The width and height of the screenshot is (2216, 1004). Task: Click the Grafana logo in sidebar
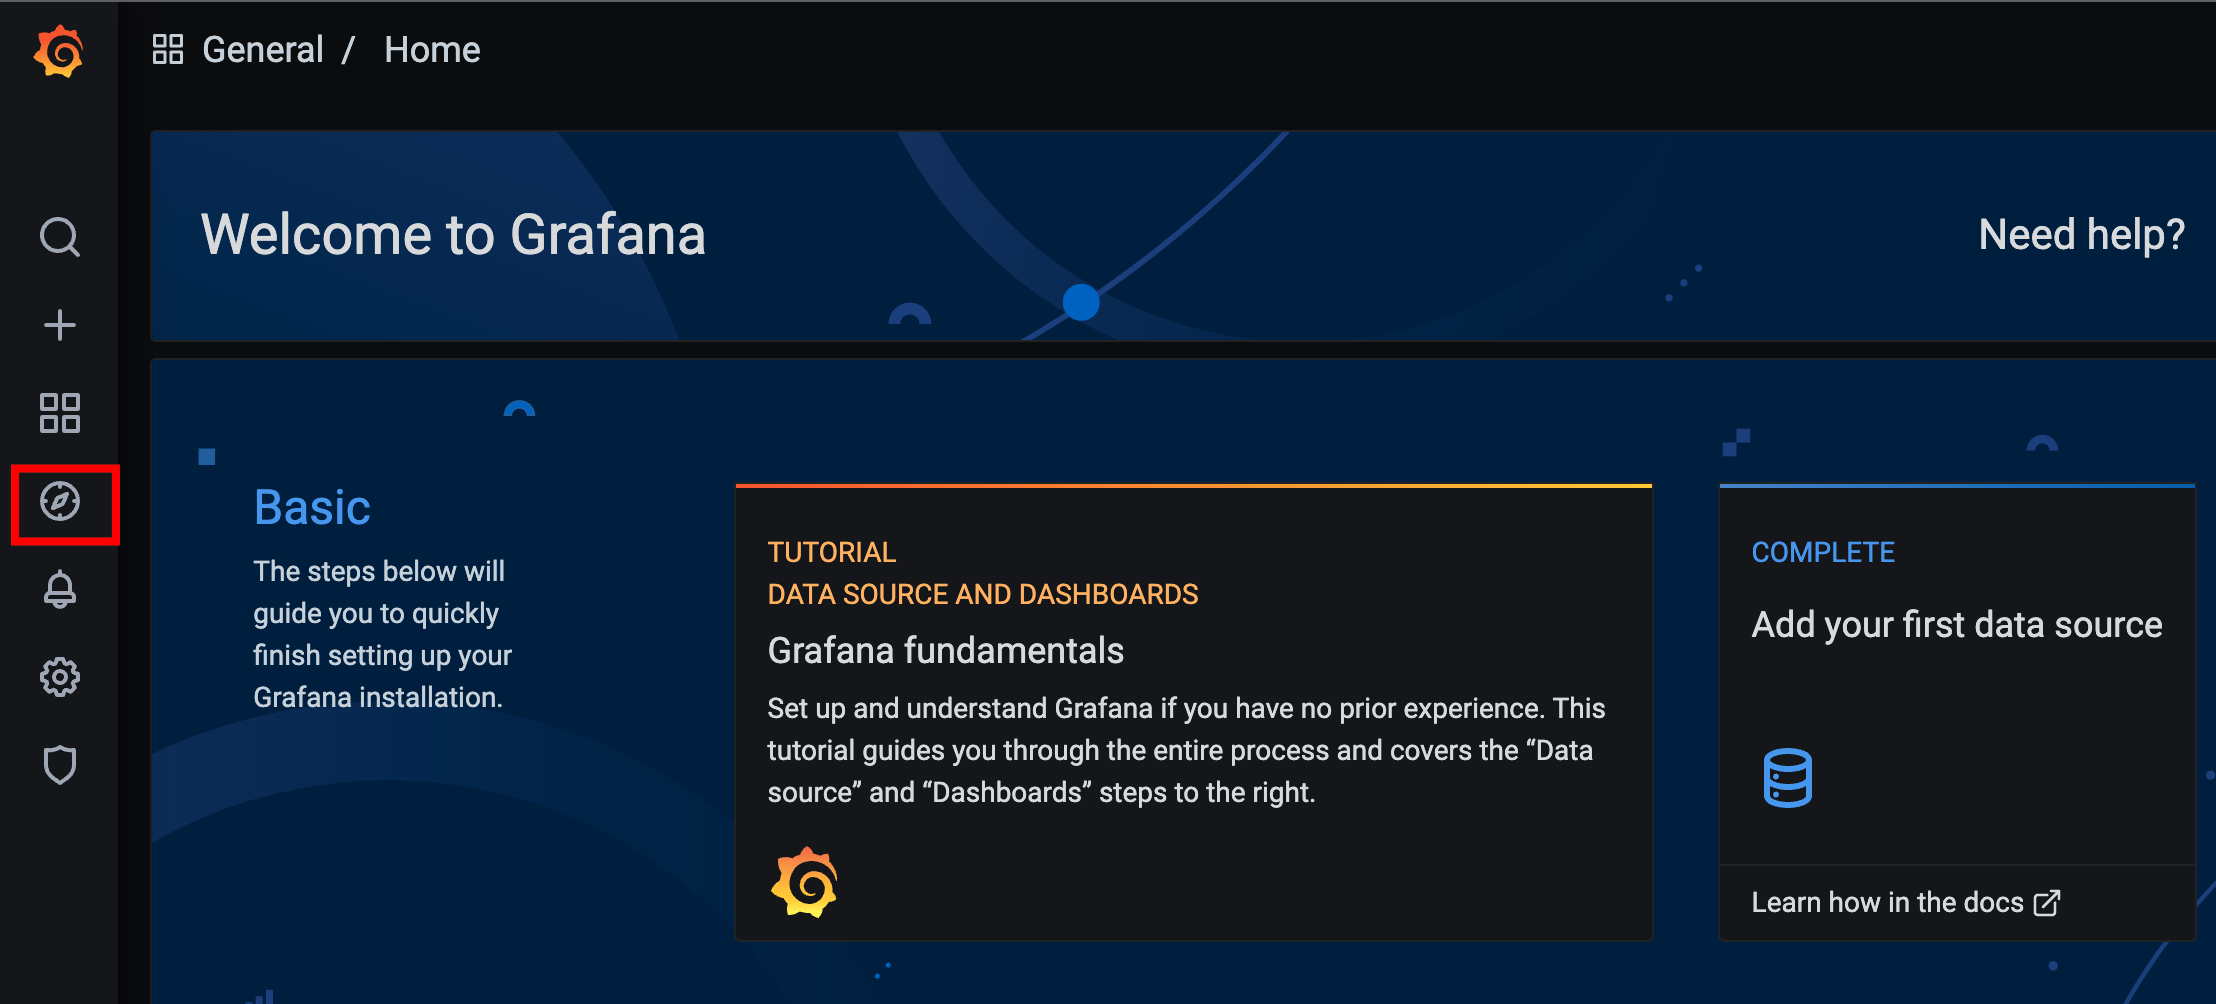[59, 52]
